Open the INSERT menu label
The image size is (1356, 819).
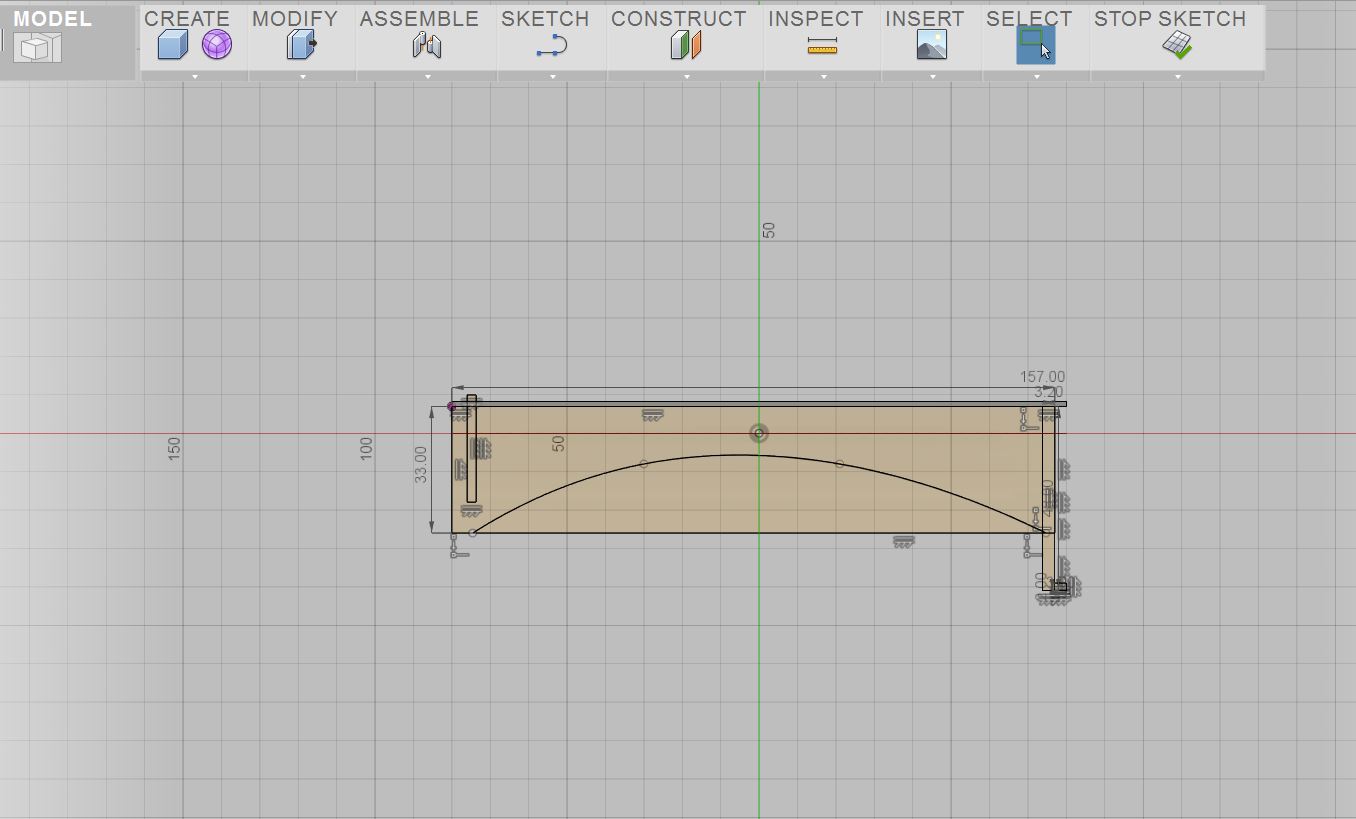click(925, 18)
